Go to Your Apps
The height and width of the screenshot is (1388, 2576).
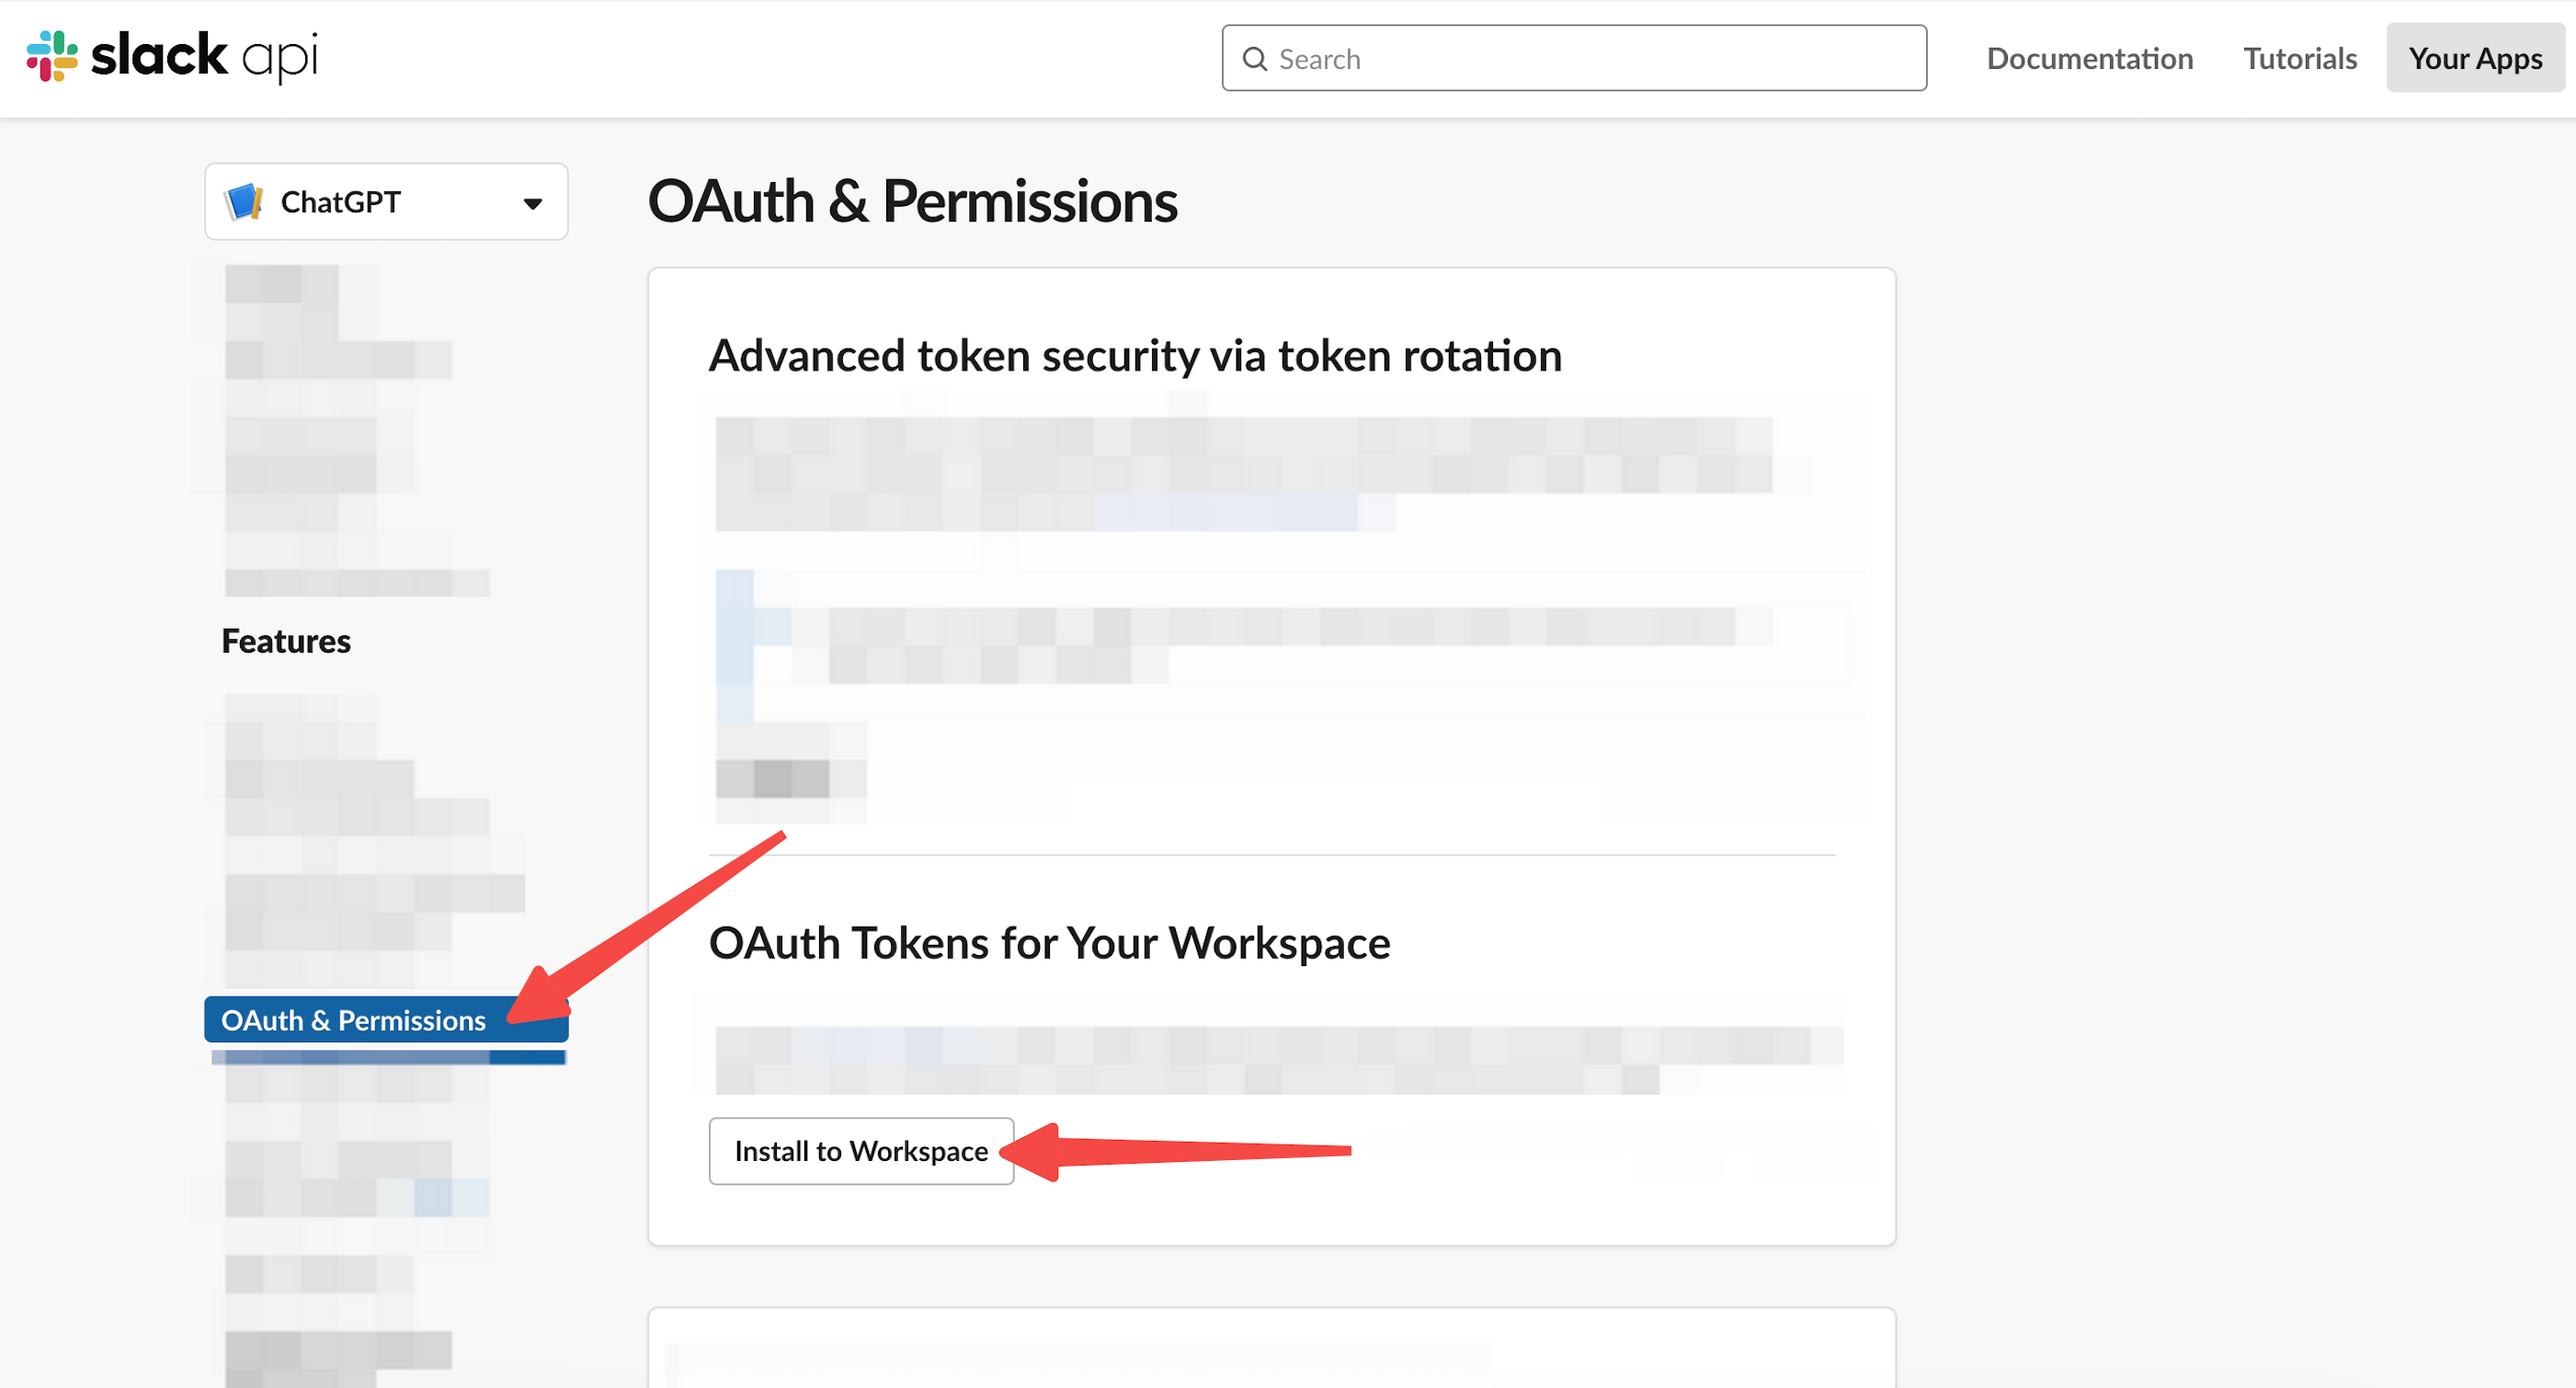(2475, 58)
